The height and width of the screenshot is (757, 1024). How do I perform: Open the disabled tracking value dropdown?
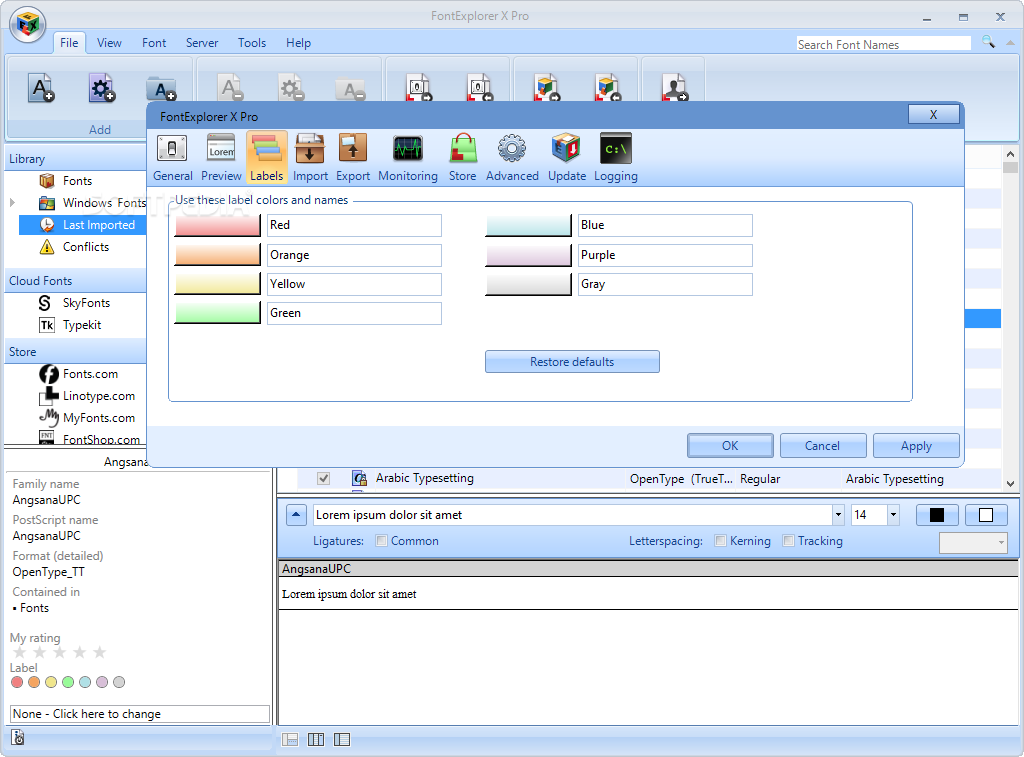click(973, 542)
